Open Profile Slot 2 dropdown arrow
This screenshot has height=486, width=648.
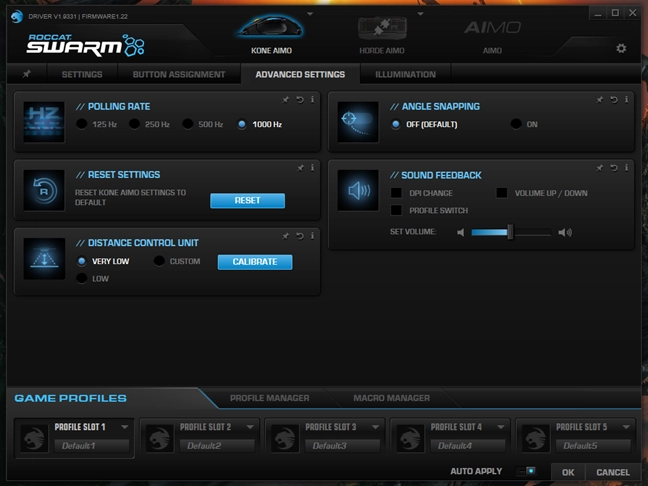click(x=250, y=427)
